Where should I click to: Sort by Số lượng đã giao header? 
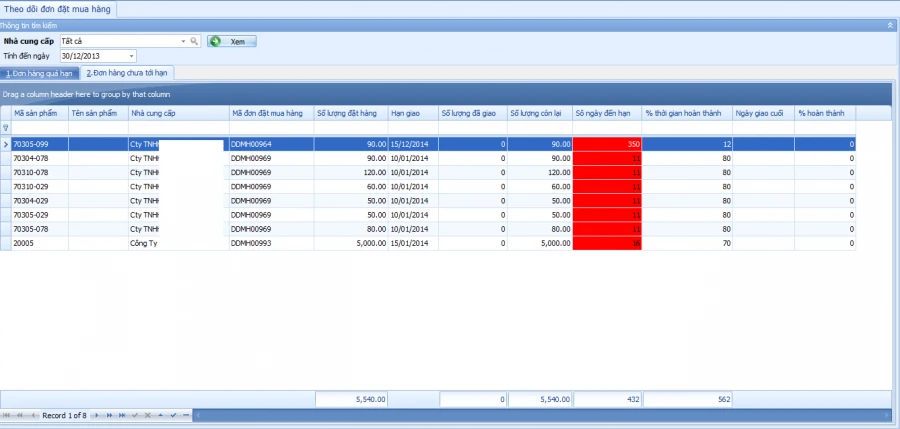473,113
